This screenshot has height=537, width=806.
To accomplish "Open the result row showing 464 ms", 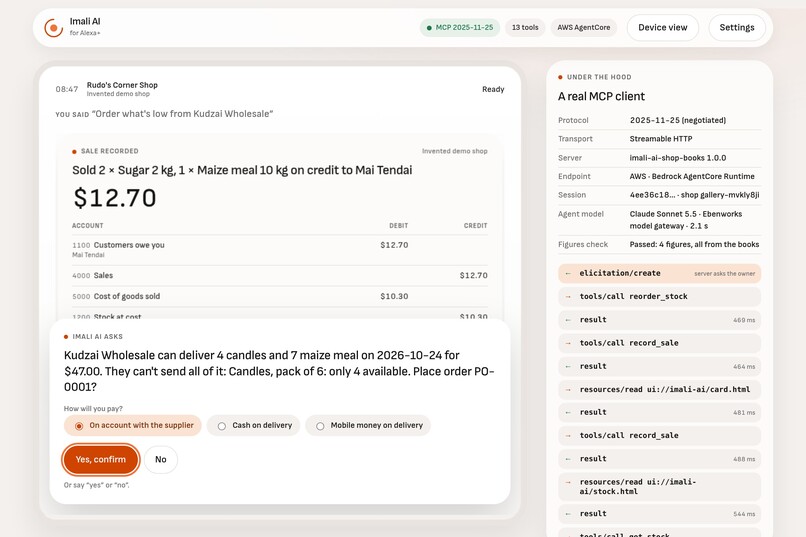I will pos(660,366).
